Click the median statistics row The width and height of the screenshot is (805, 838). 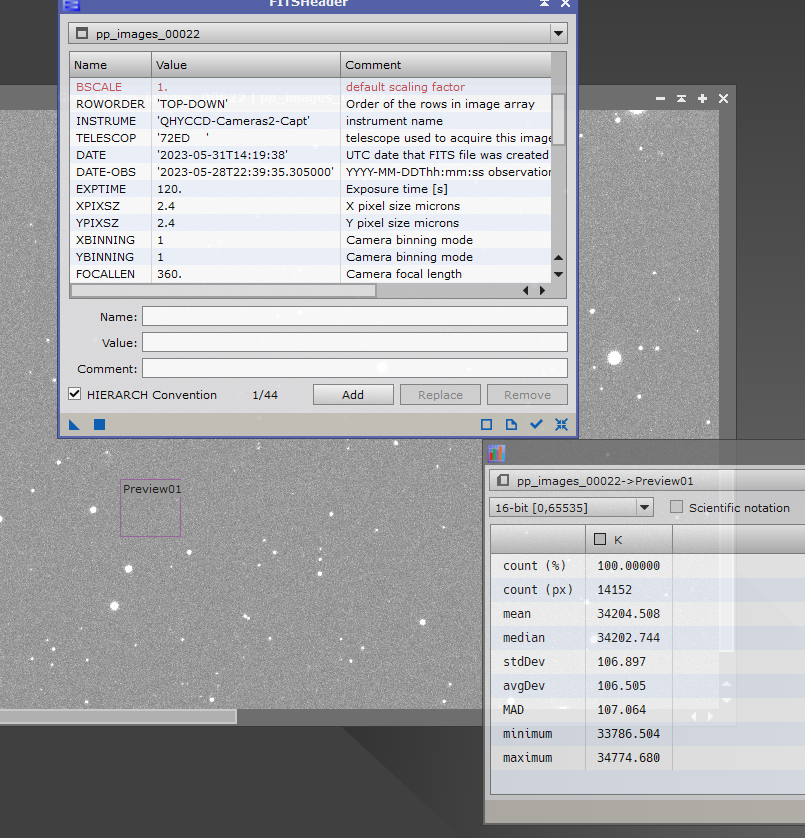coord(647,638)
